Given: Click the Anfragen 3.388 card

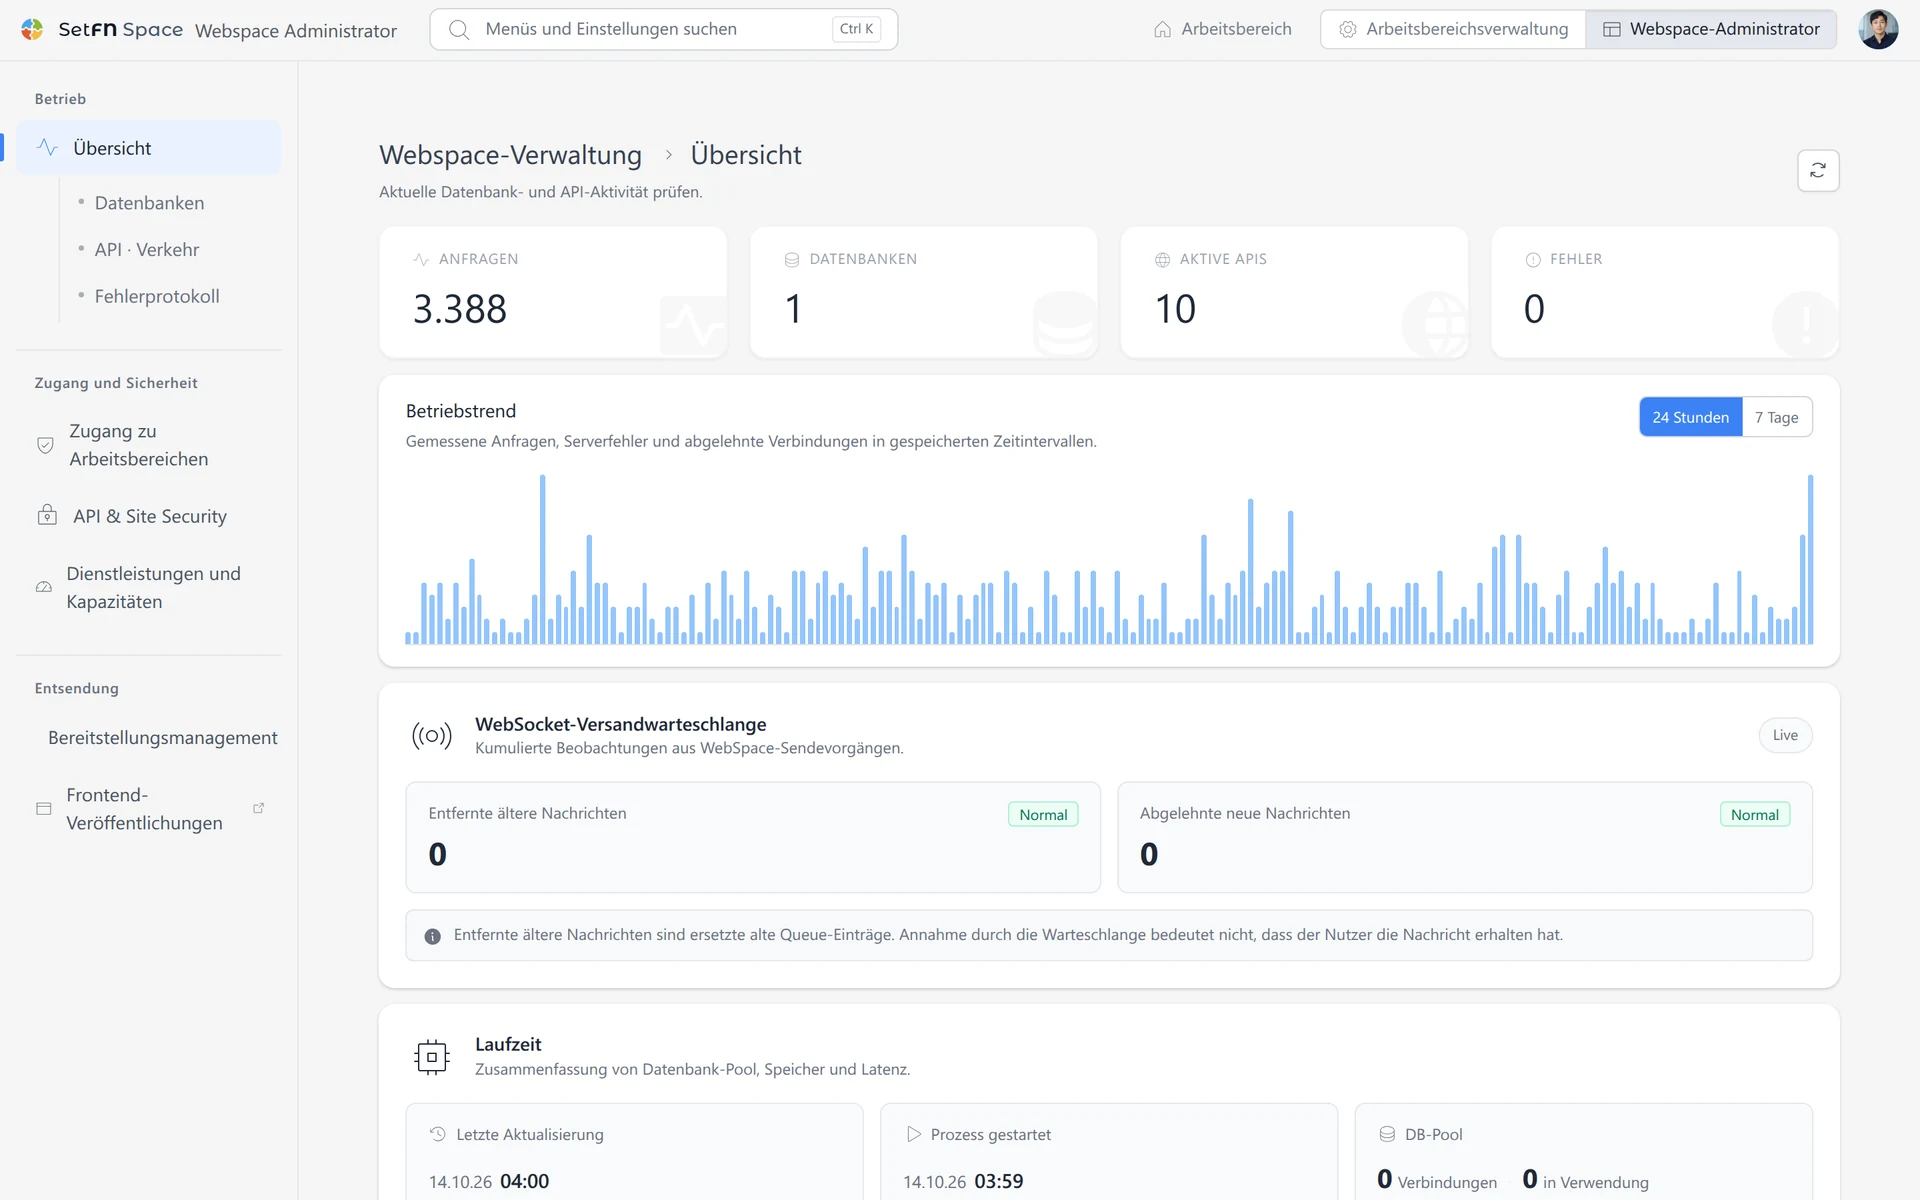Looking at the screenshot, I should coord(553,292).
